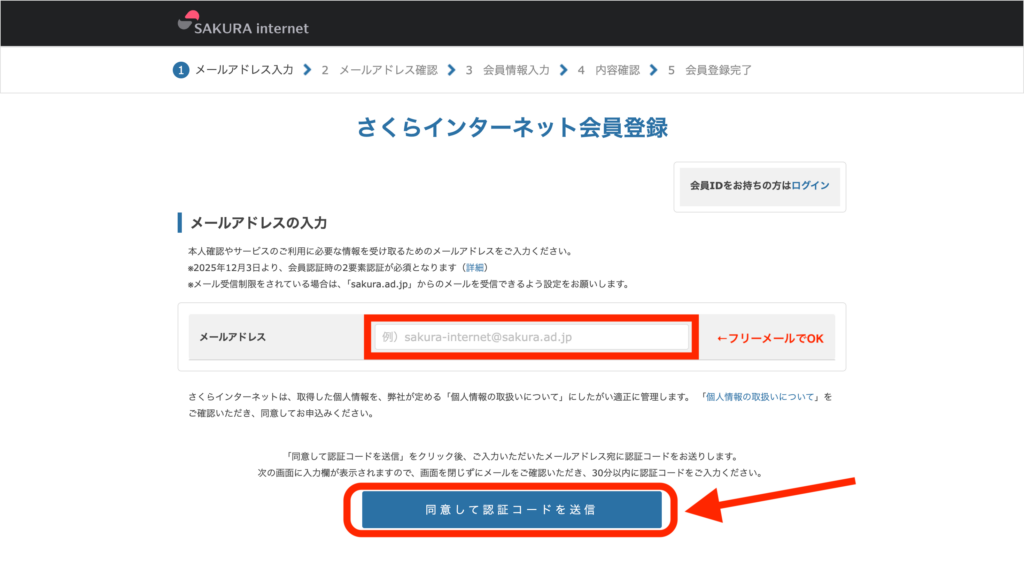
Task: Click the chevron after メールアドレス確認 step
Action: (x=451, y=70)
